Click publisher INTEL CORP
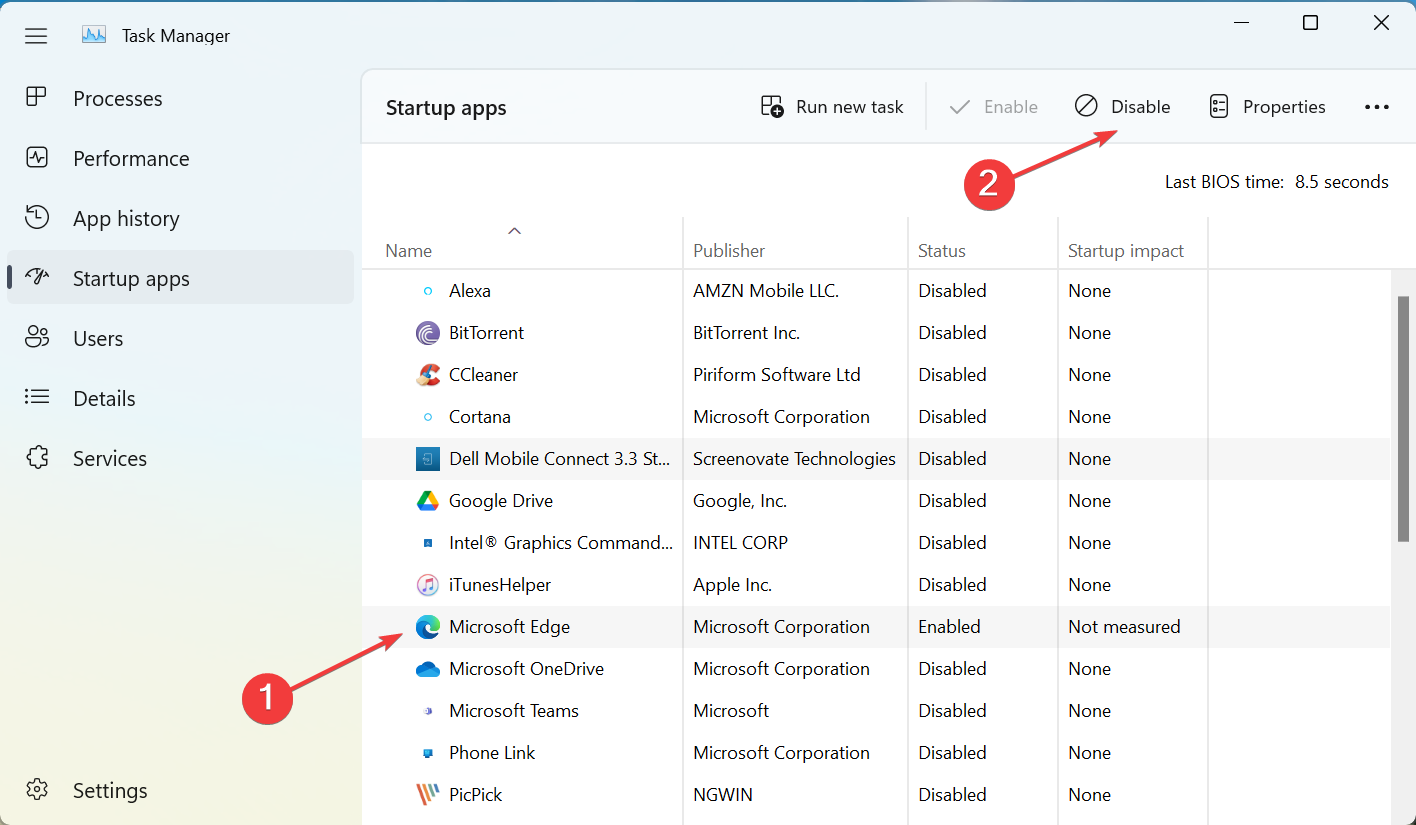The width and height of the screenshot is (1416, 825). 740,543
